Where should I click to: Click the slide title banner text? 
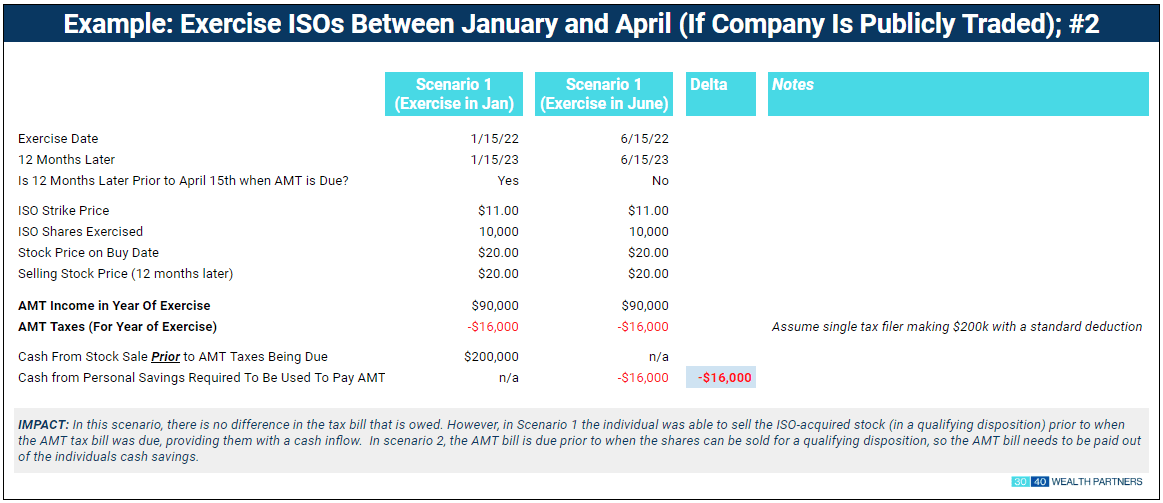click(581, 24)
